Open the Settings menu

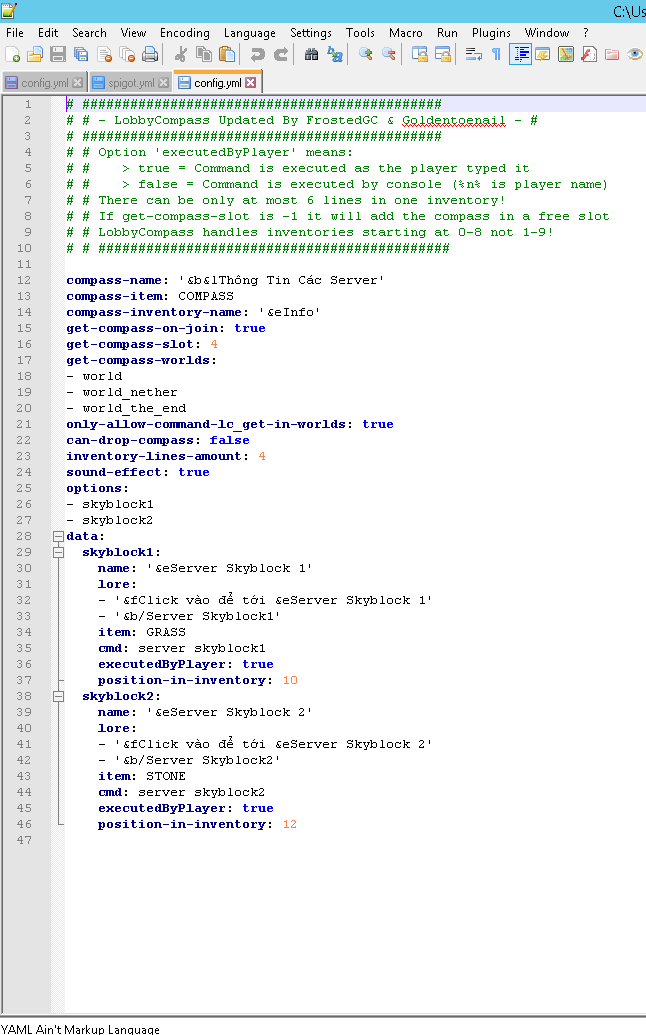point(311,33)
